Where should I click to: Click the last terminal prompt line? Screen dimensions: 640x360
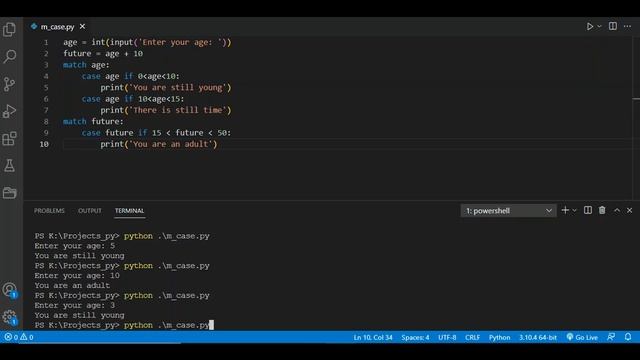[x=124, y=325]
